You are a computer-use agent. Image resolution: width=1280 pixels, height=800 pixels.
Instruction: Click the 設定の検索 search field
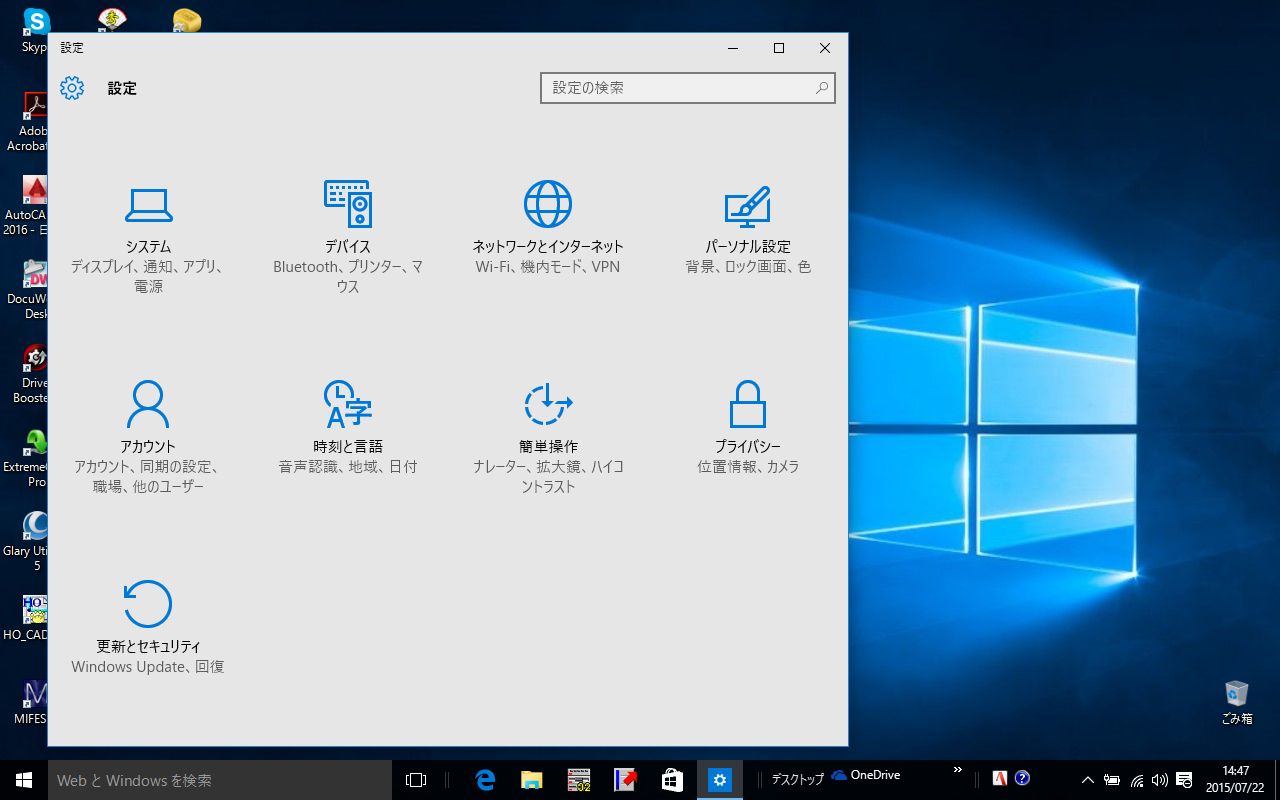pyautogui.click(x=675, y=88)
